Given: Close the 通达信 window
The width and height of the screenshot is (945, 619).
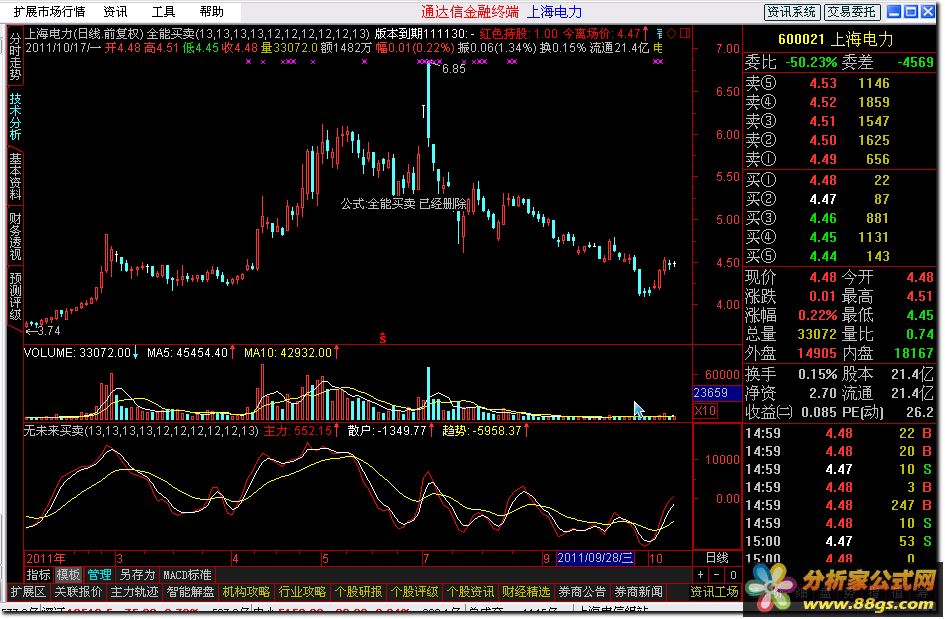Looking at the screenshot, I should (x=928, y=12).
